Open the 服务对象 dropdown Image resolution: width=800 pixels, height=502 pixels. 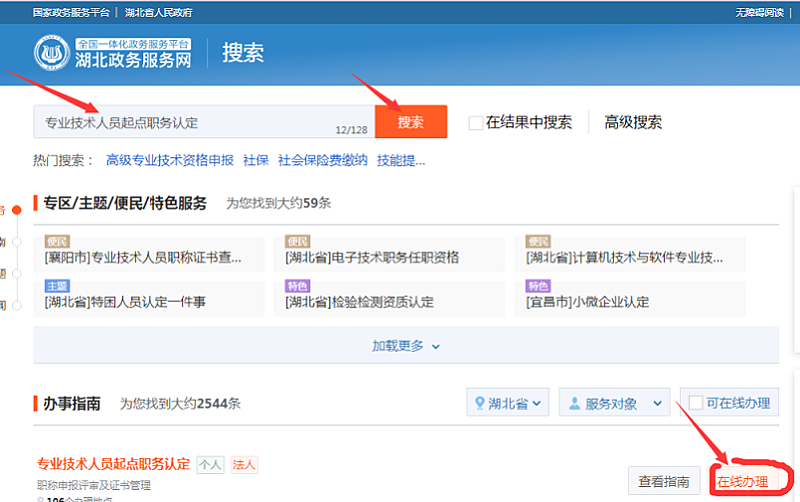614,404
